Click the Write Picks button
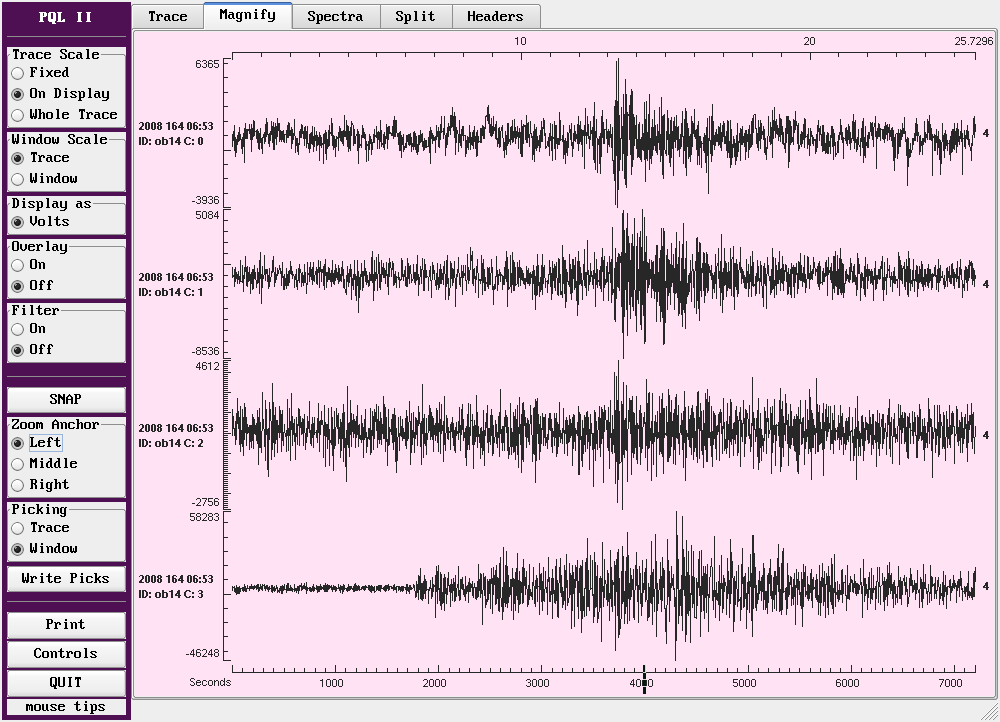1000x722 pixels. (x=66, y=579)
